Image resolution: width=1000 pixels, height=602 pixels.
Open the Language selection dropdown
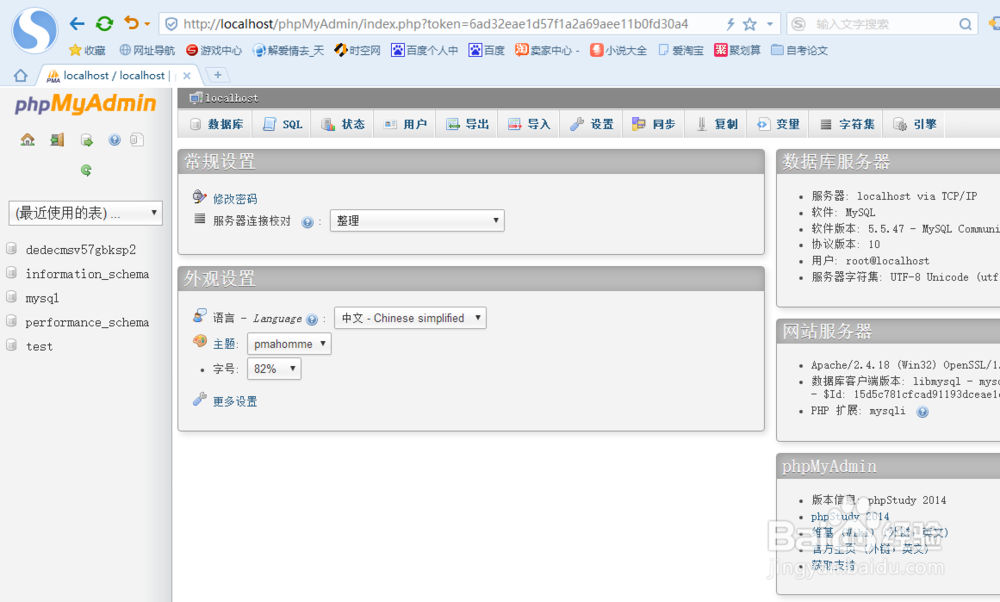410,318
